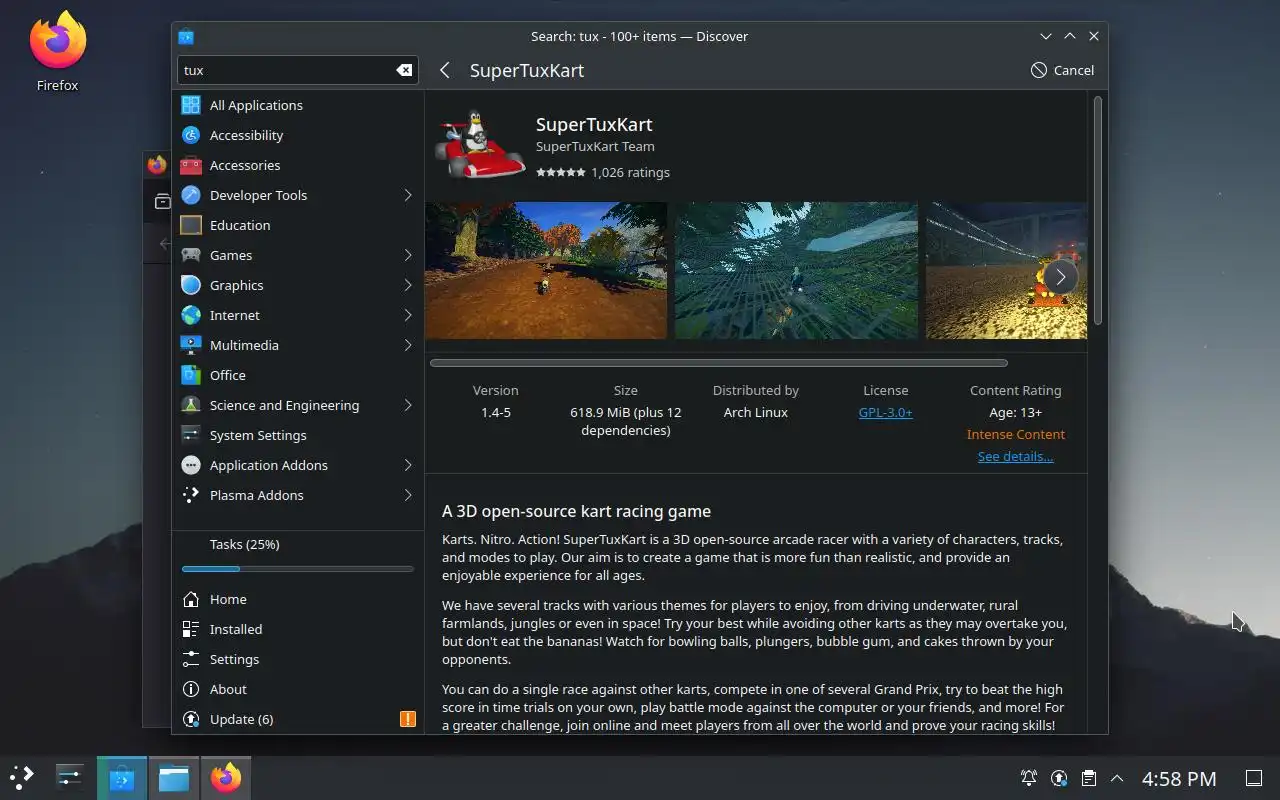The height and width of the screenshot is (800, 1280).
Task: Click the Update icon in the sidebar
Action: click(x=191, y=719)
